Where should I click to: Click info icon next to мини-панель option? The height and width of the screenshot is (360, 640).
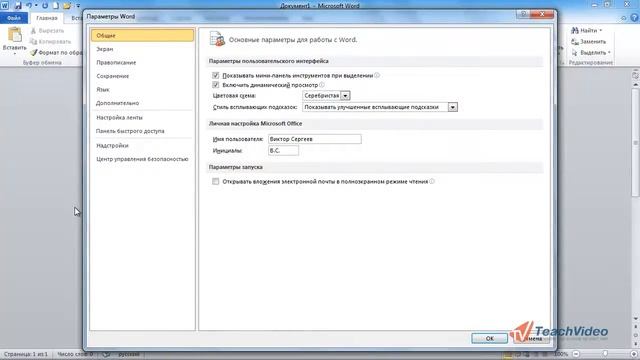pyautogui.click(x=377, y=75)
